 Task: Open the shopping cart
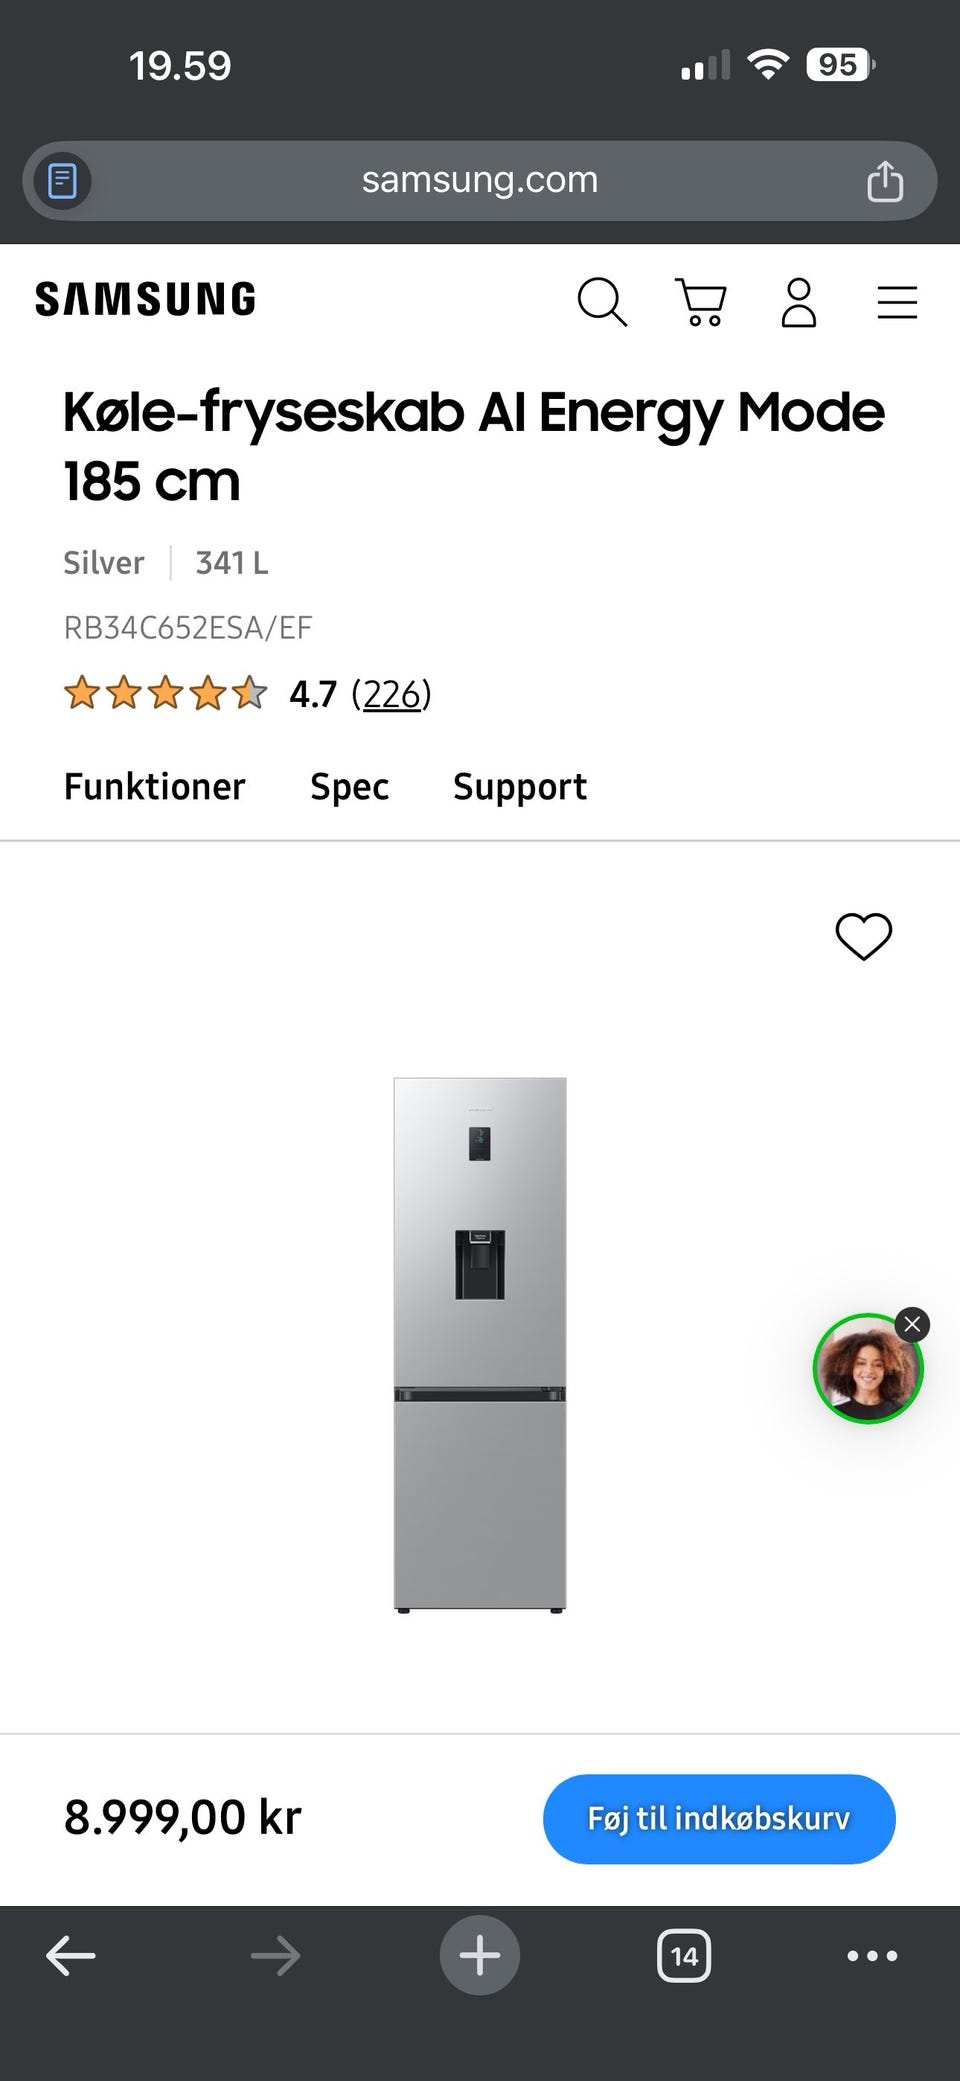pyautogui.click(x=700, y=302)
